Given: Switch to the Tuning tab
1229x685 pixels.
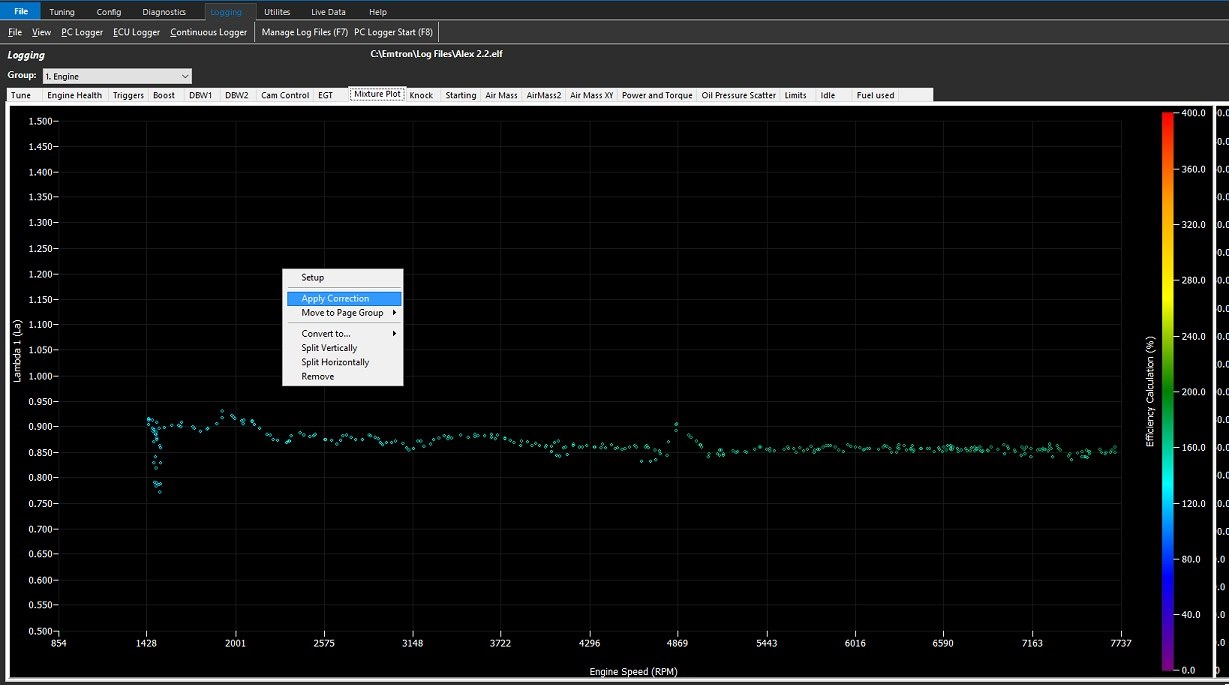Looking at the screenshot, I should [x=62, y=12].
